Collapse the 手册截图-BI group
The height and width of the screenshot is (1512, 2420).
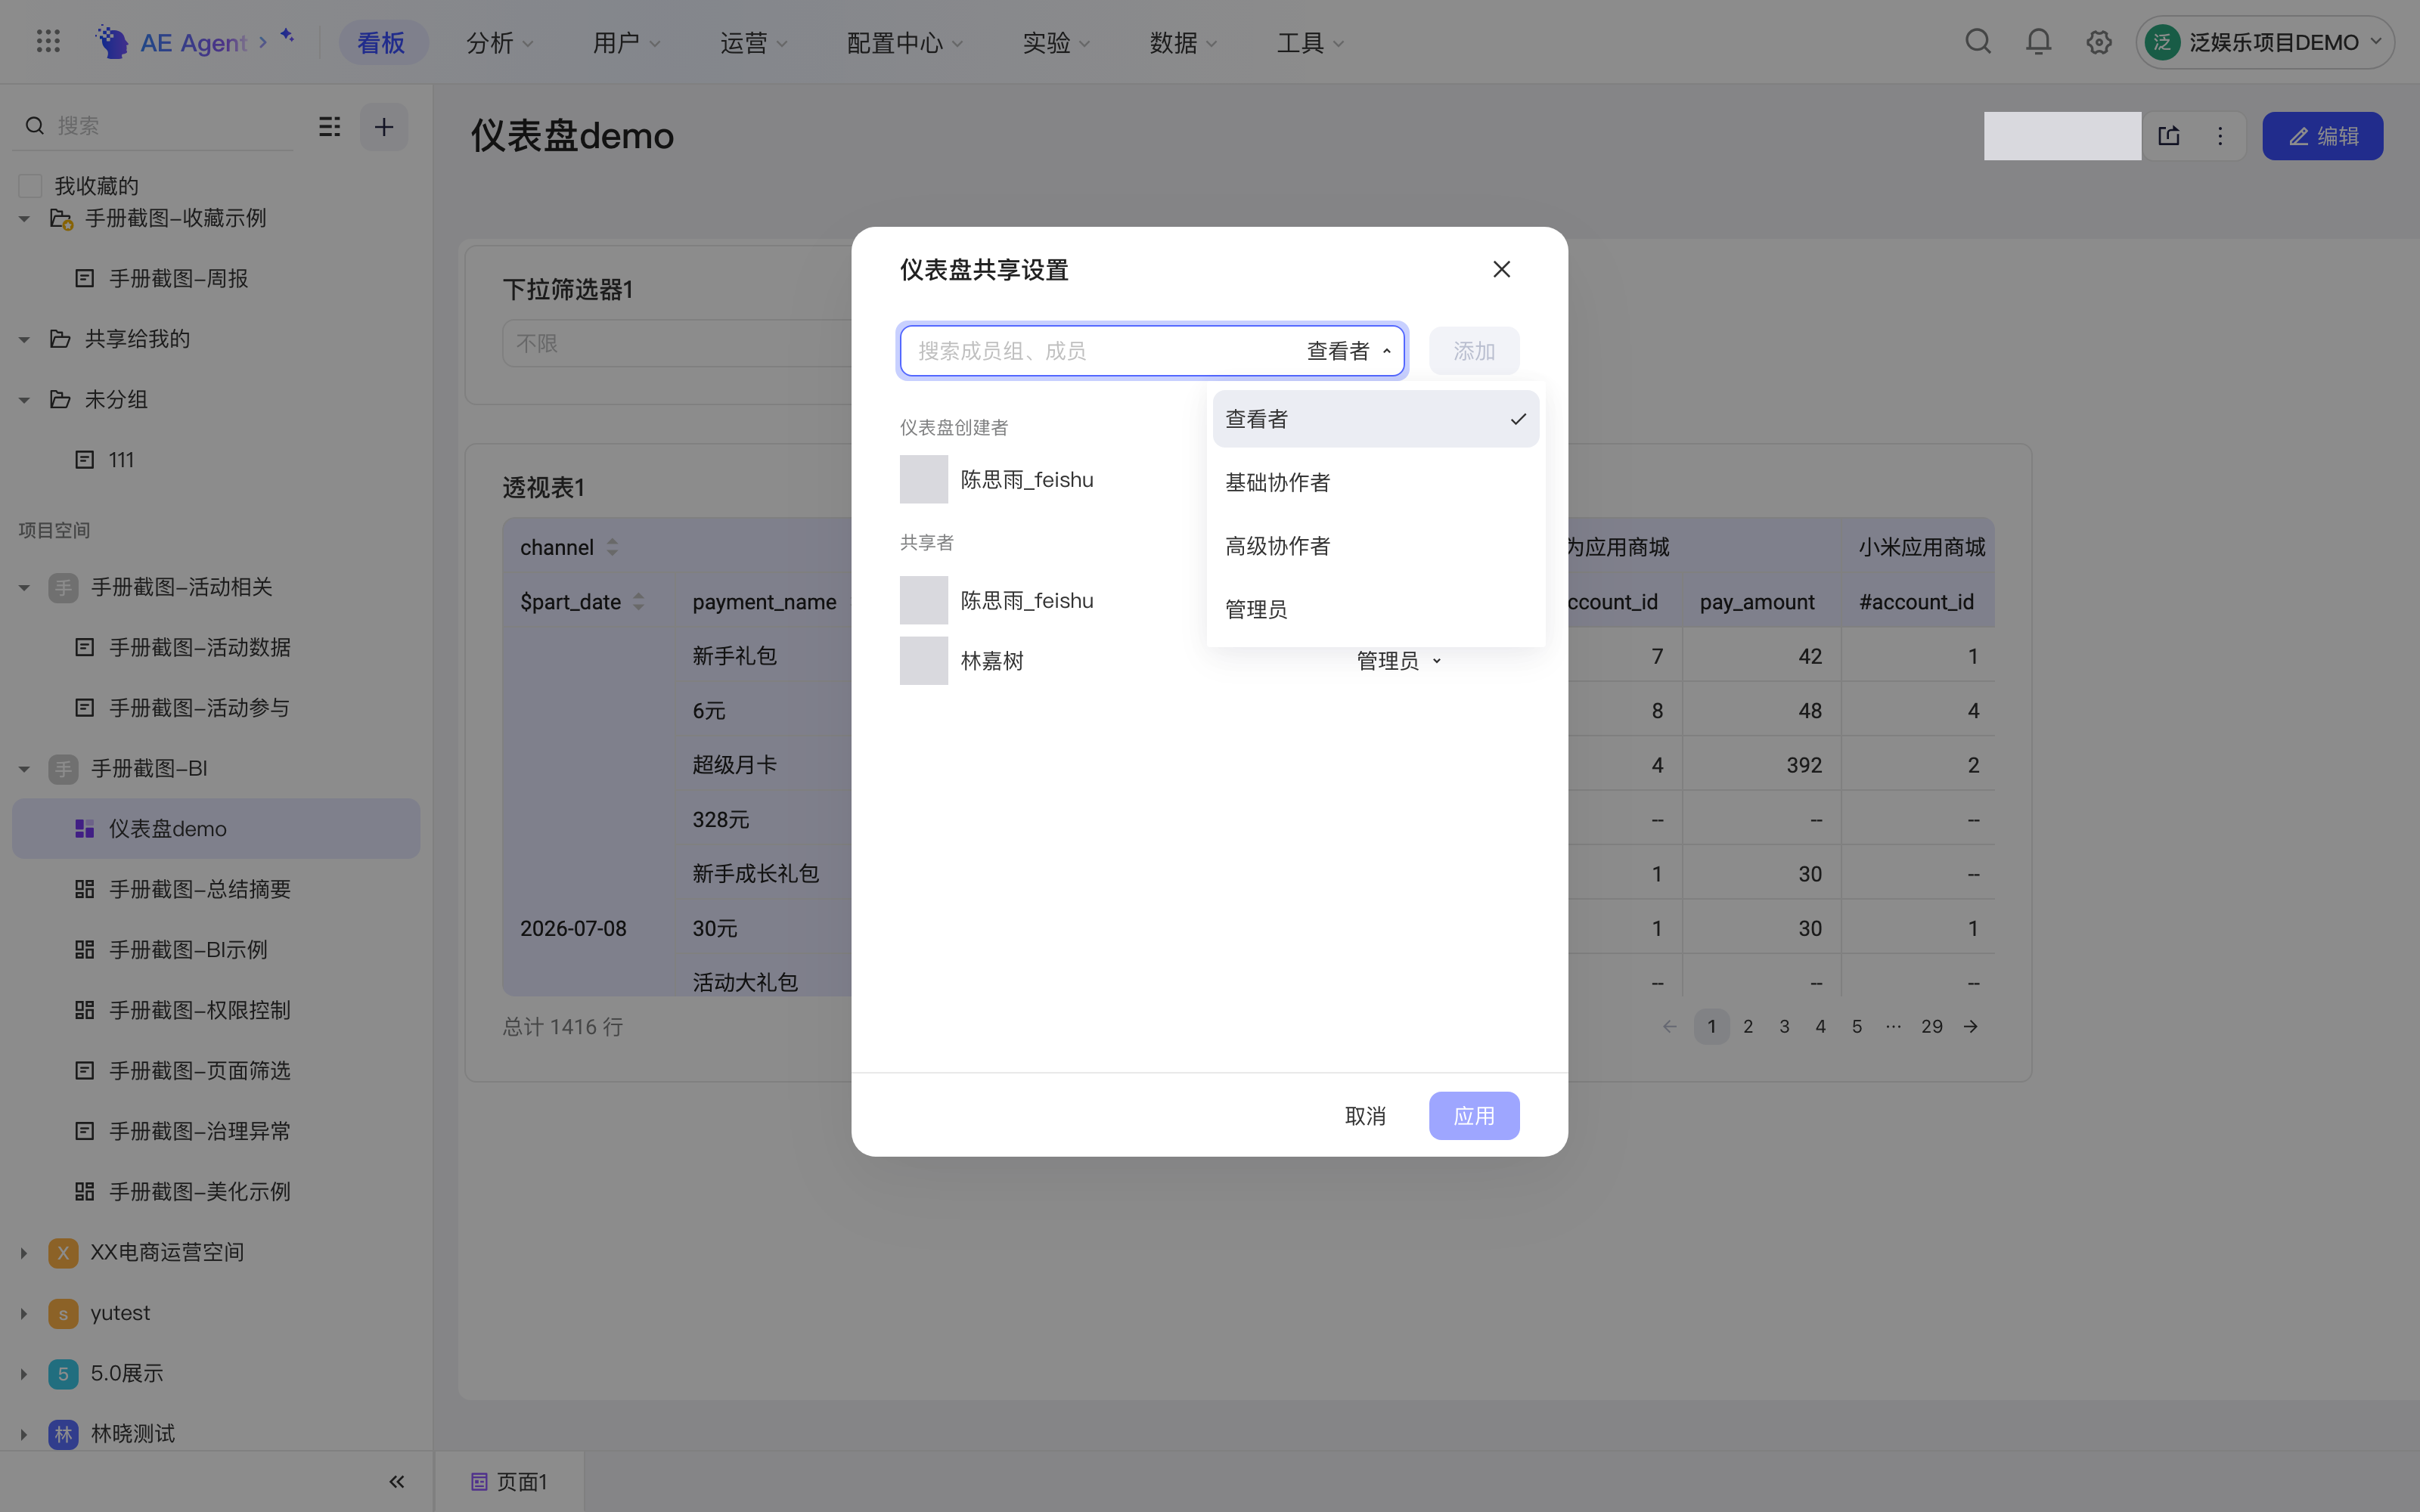[x=24, y=769]
